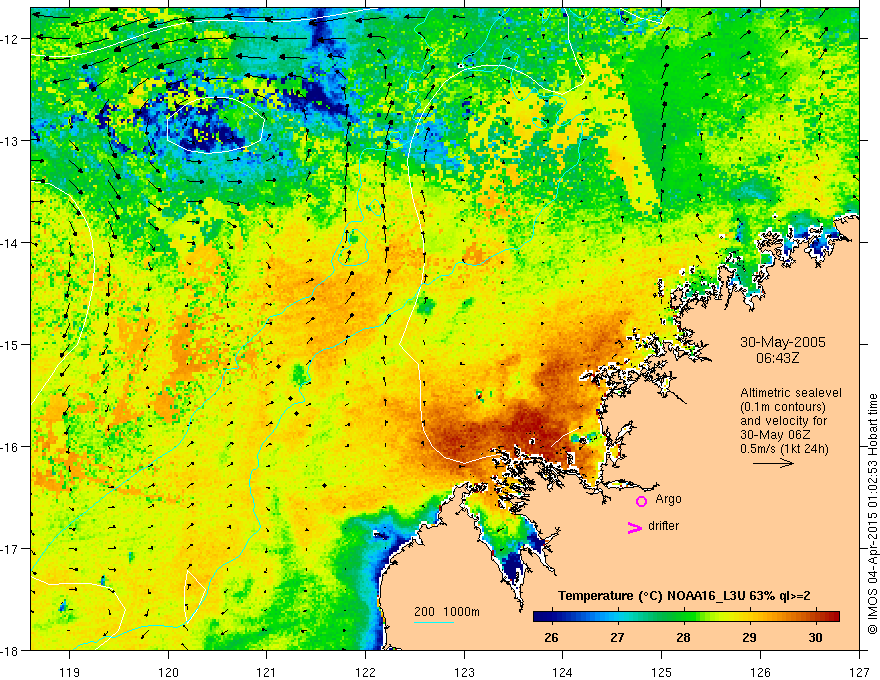Click the color bar tick label 27
The height and width of the screenshot is (680, 880).
(x=617, y=637)
